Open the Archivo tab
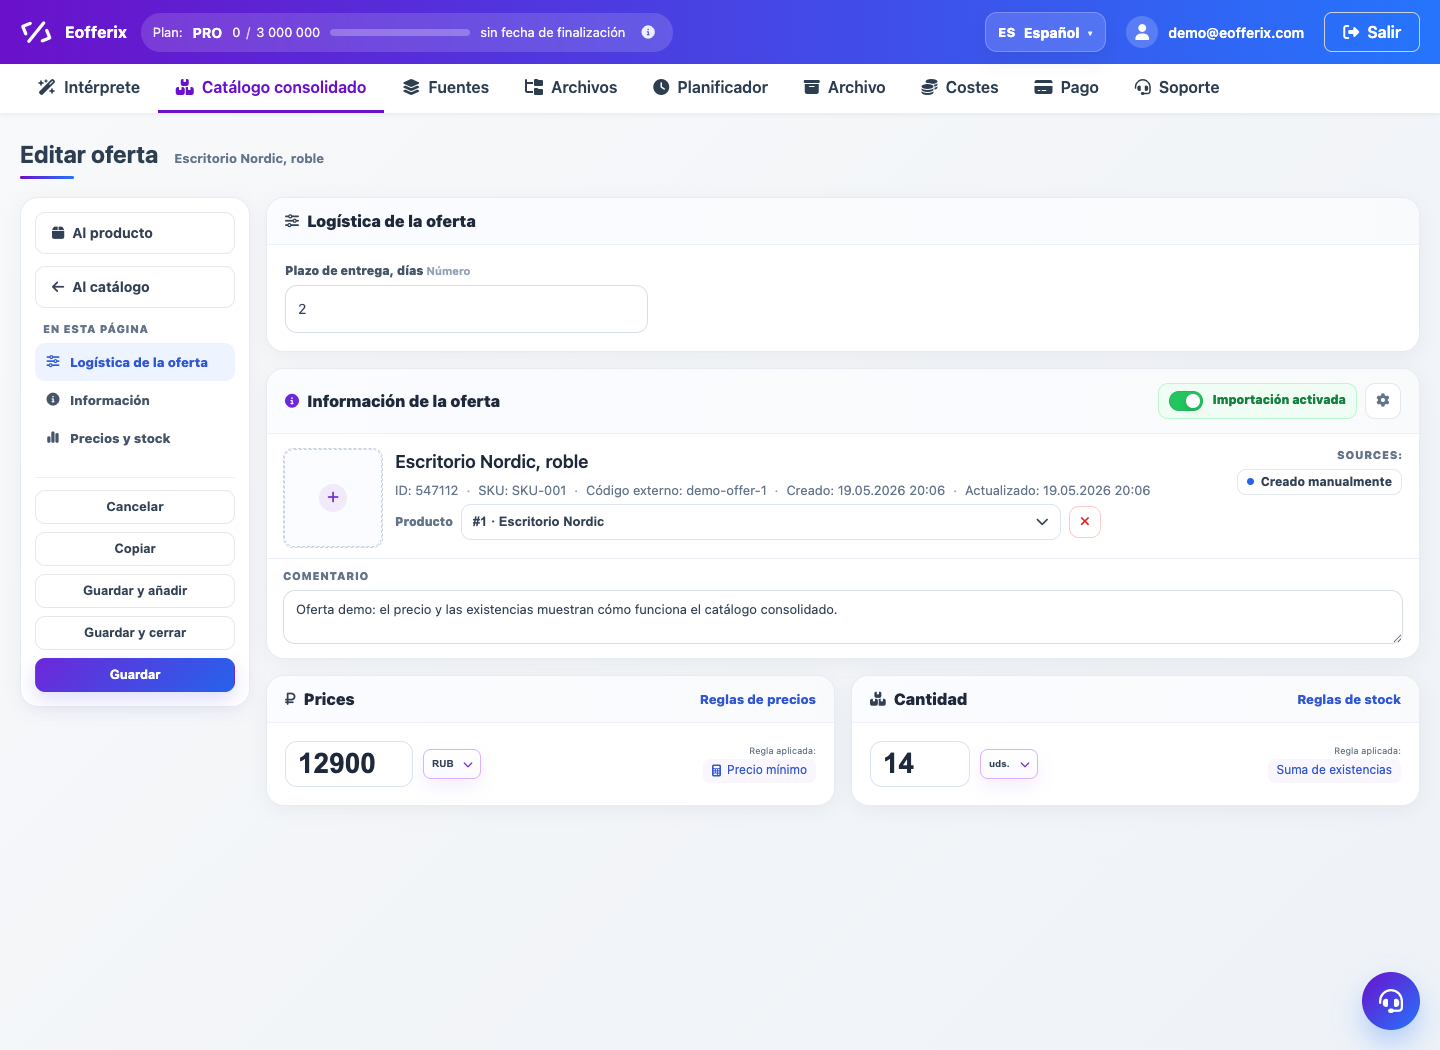Image resolution: width=1440 pixels, height=1050 pixels. [845, 87]
